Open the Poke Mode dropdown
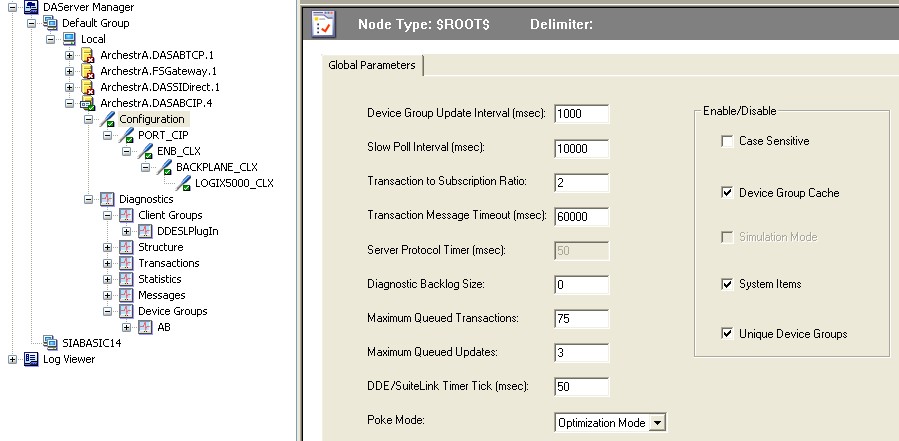 [x=656, y=423]
